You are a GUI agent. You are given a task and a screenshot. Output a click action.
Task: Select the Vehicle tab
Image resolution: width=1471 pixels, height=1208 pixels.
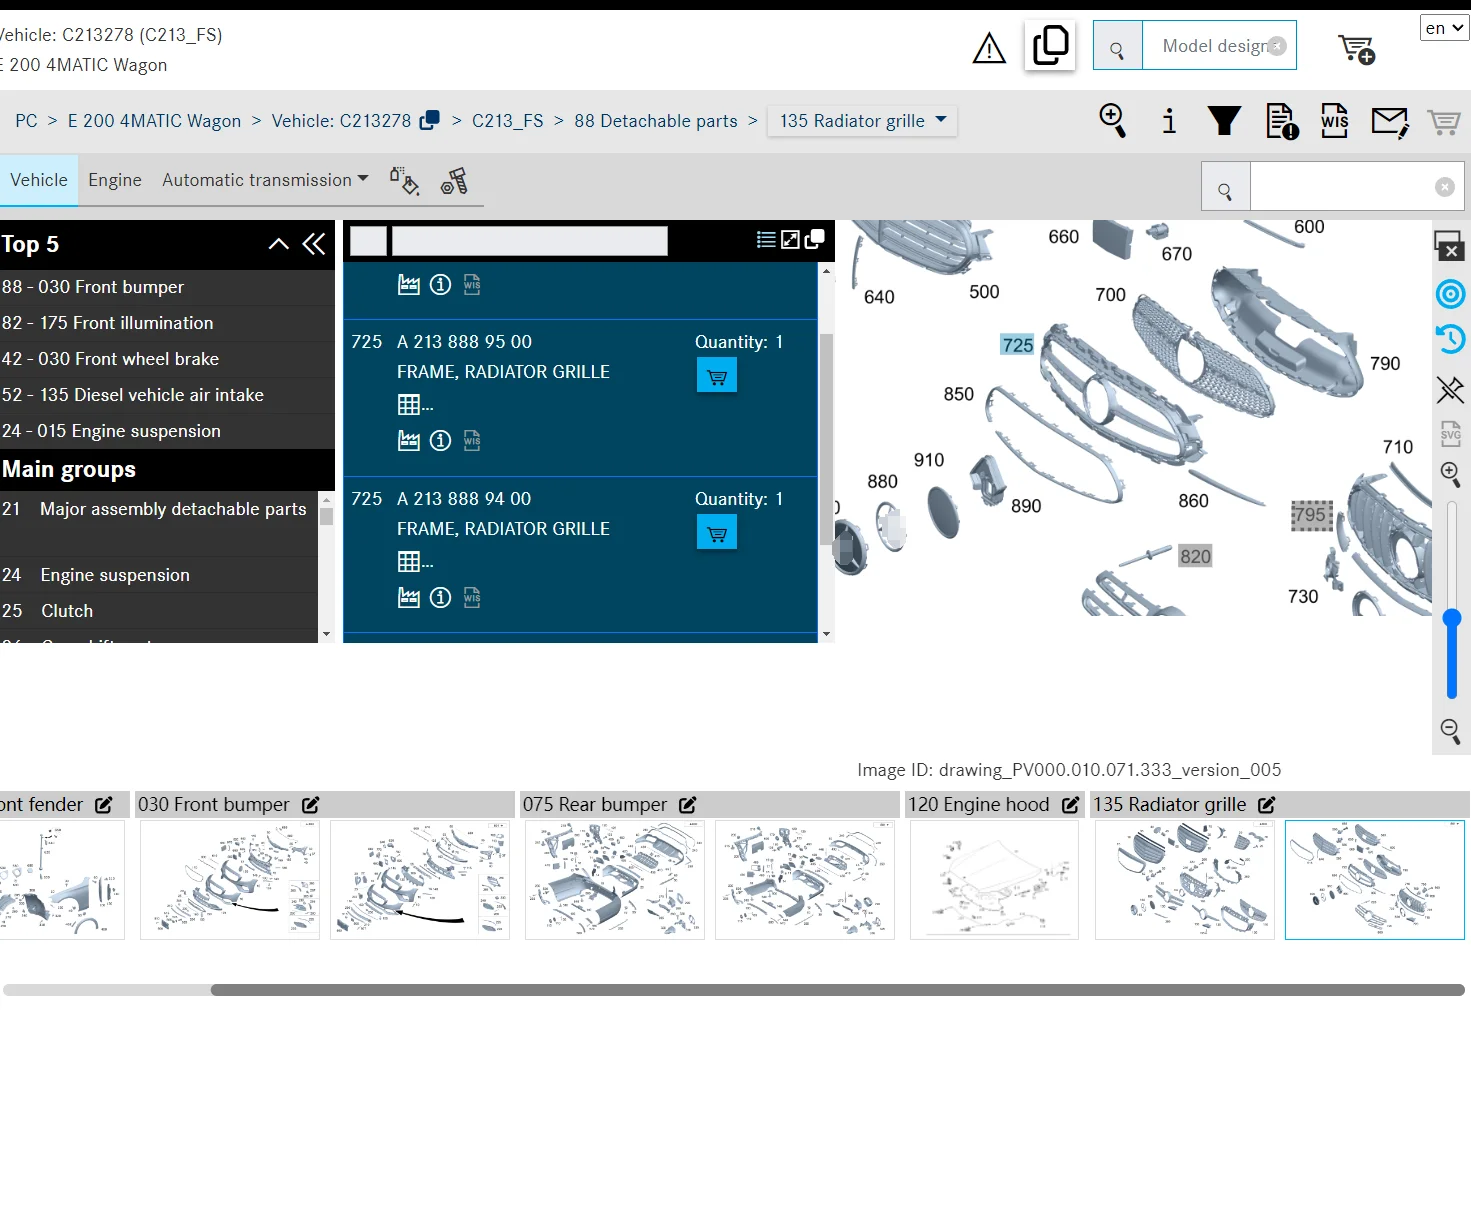[x=39, y=180]
